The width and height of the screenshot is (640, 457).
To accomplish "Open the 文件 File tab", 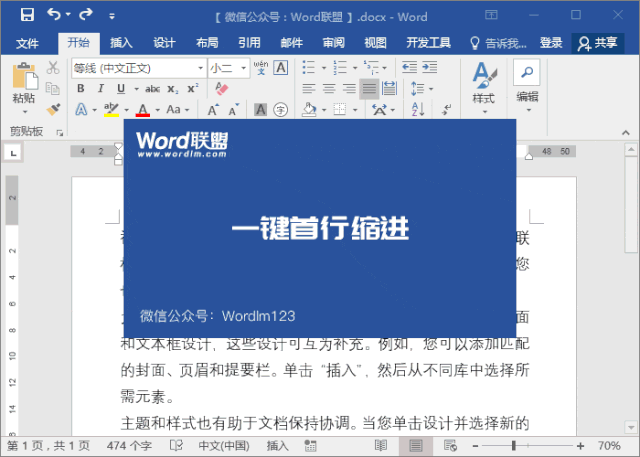I will (27, 43).
